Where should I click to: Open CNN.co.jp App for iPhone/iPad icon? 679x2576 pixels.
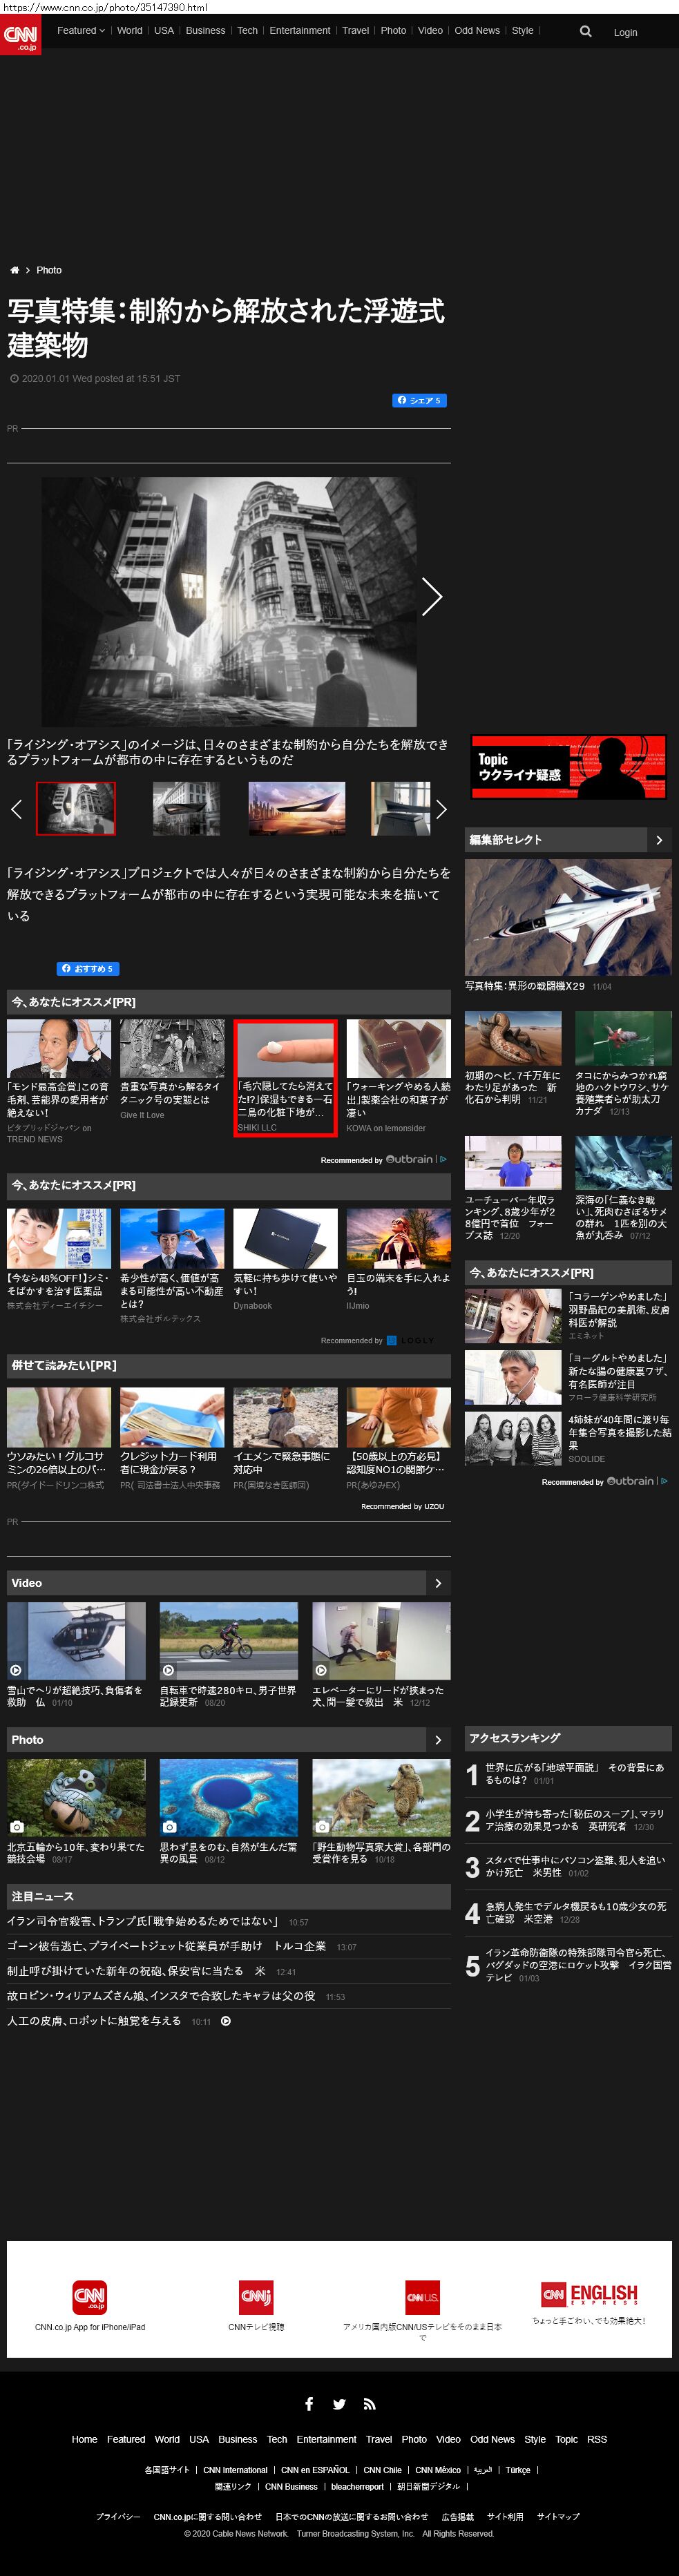click(90, 2297)
